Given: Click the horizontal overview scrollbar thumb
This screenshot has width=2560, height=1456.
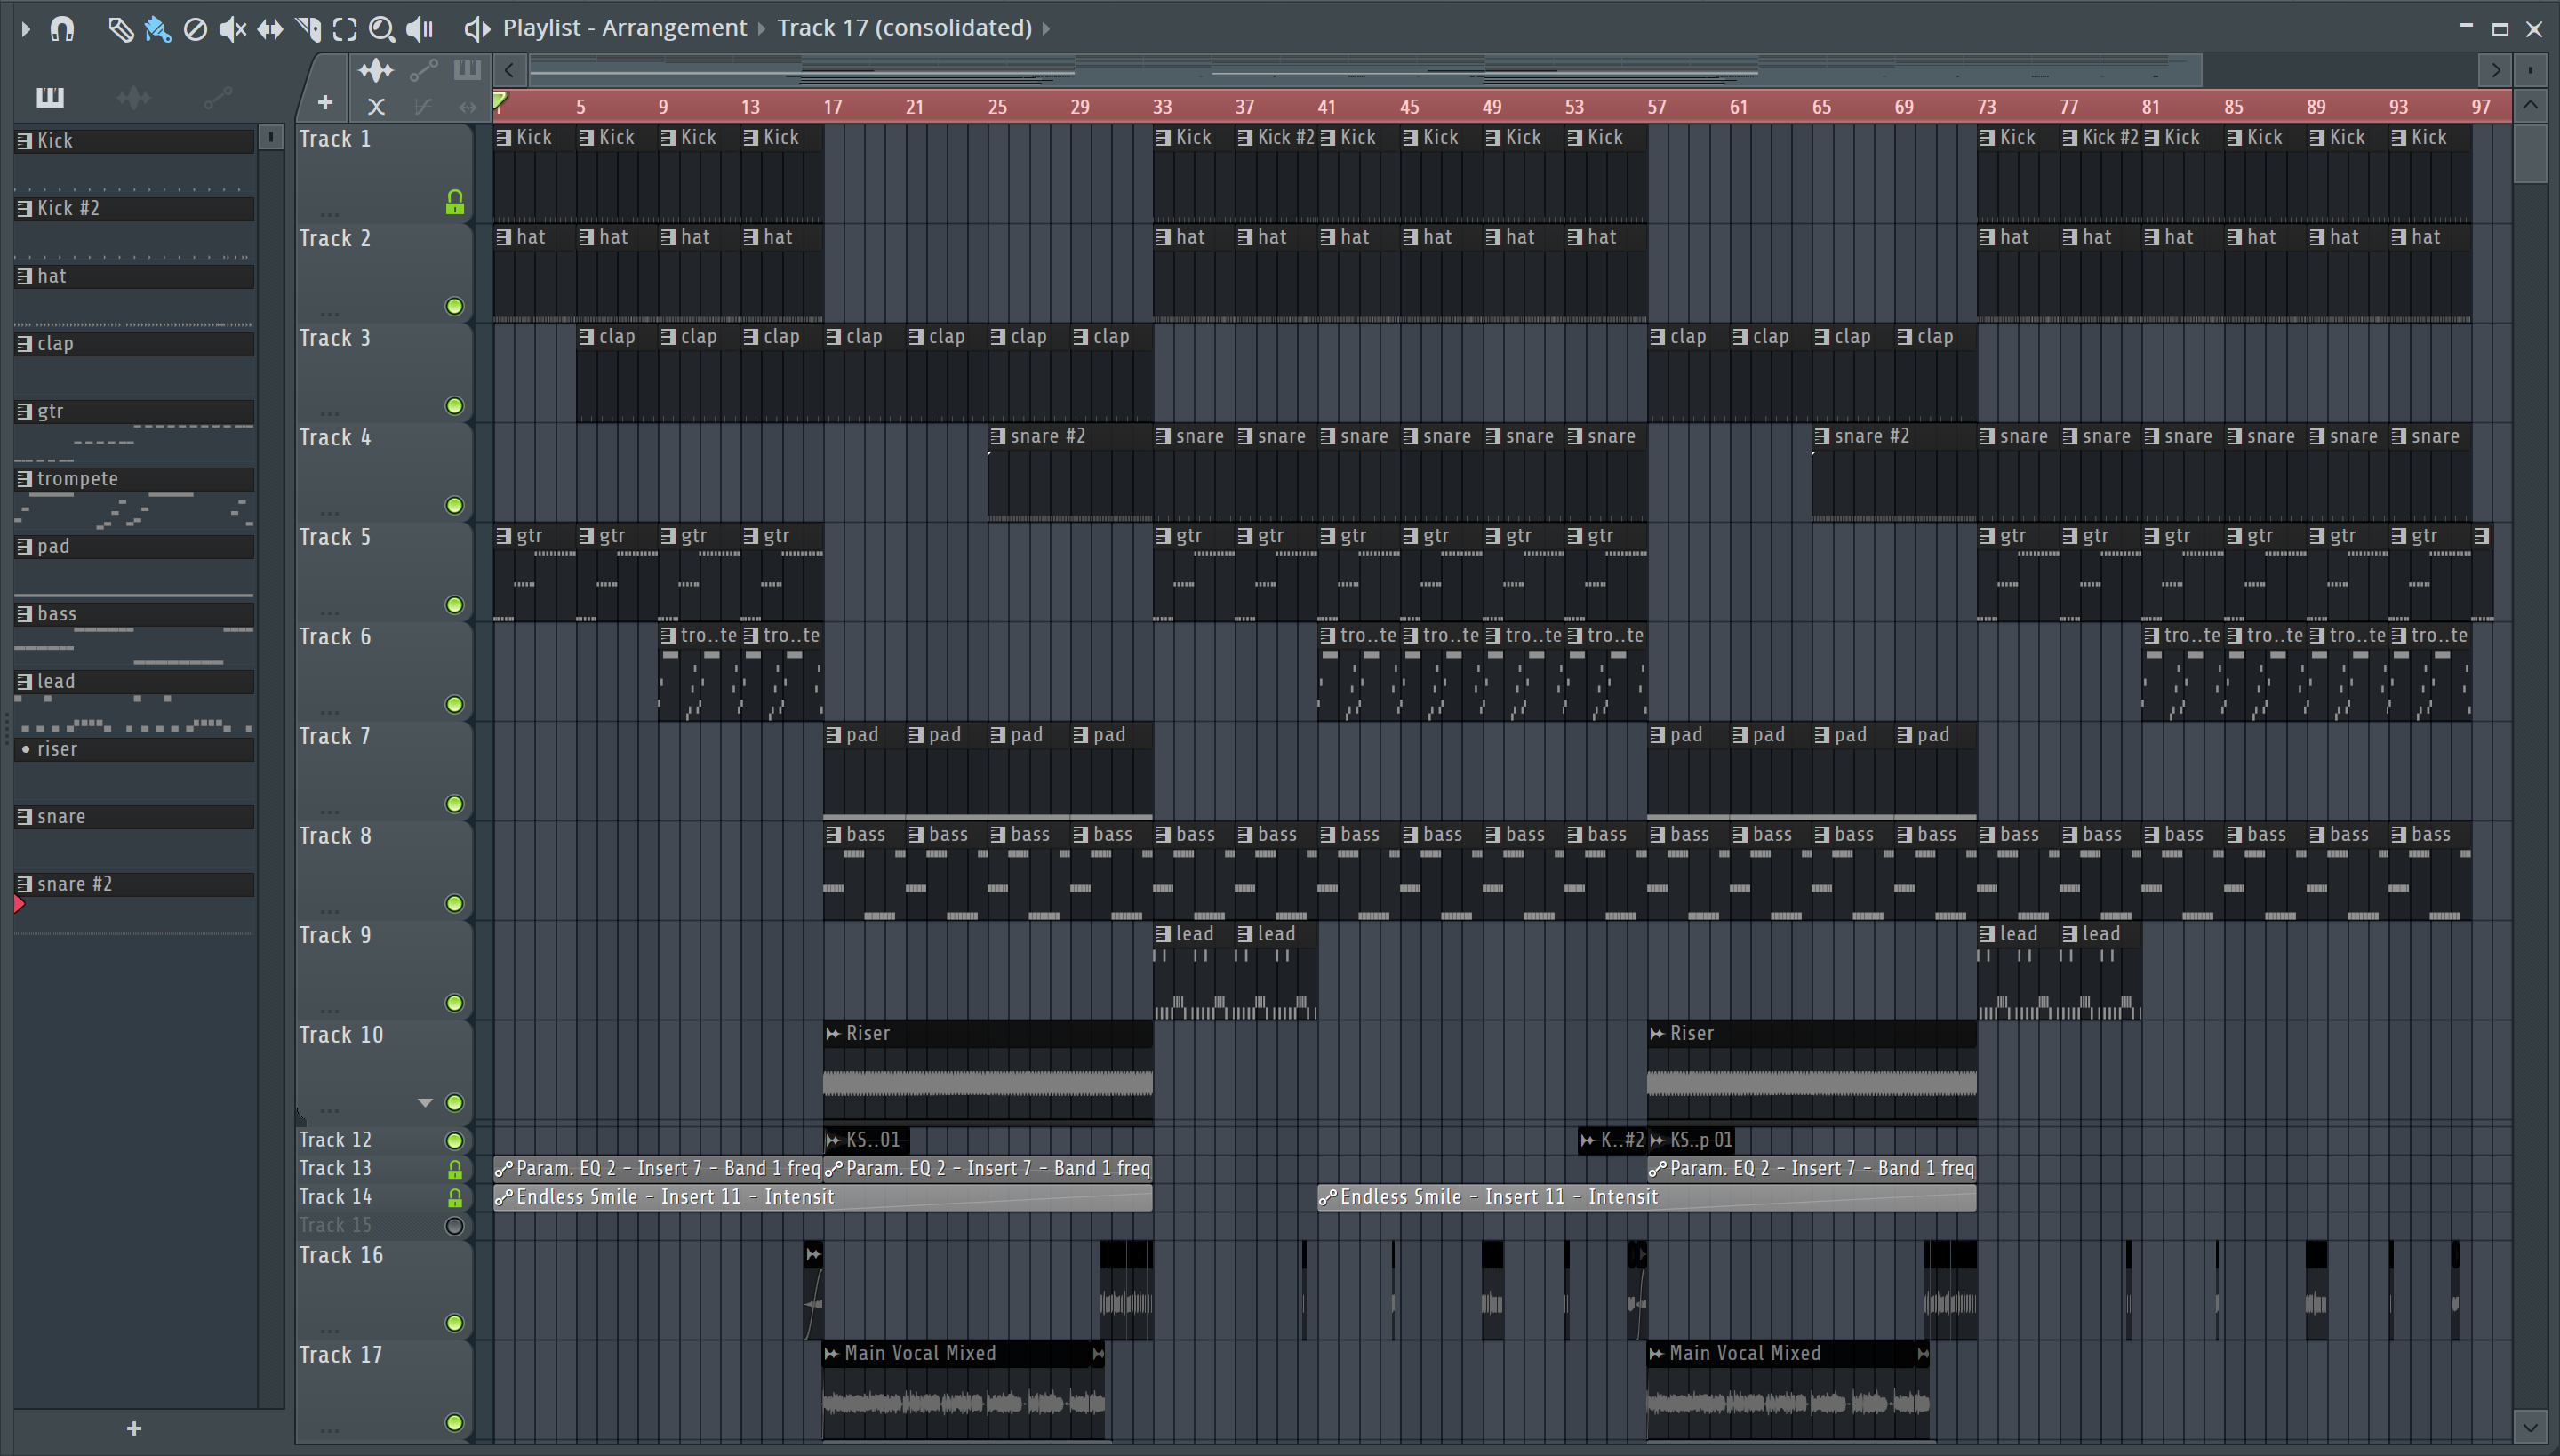Looking at the screenshot, I should pyautogui.click(x=1366, y=70).
